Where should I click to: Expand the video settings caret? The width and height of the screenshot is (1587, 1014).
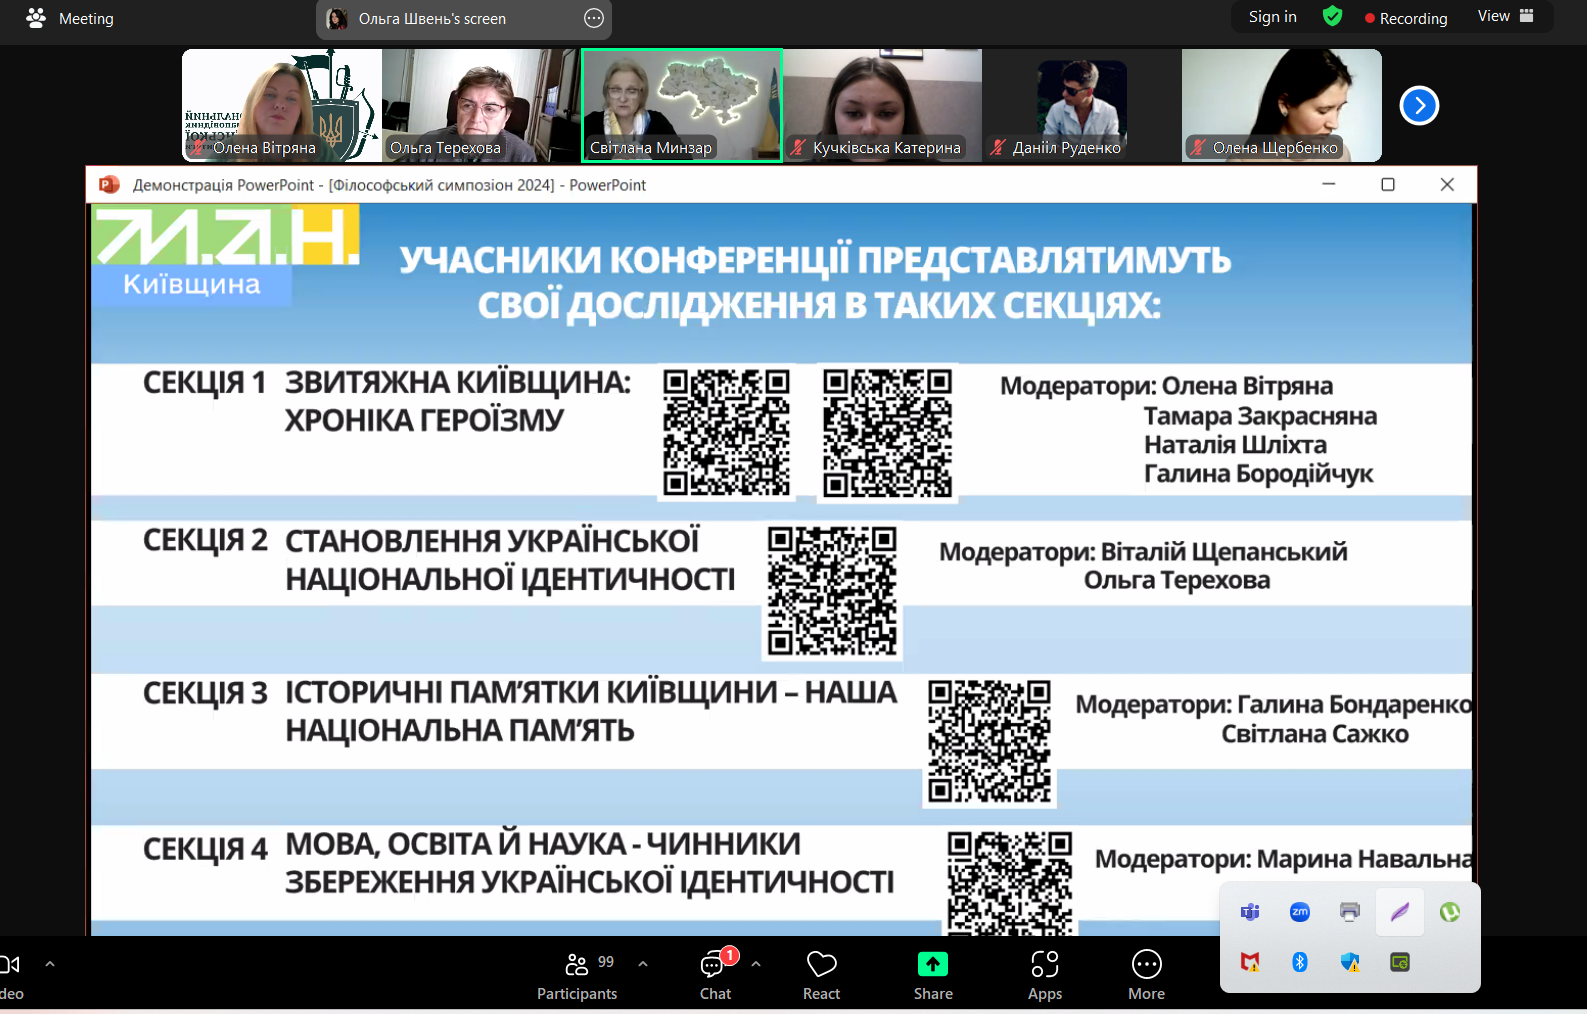(x=50, y=964)
